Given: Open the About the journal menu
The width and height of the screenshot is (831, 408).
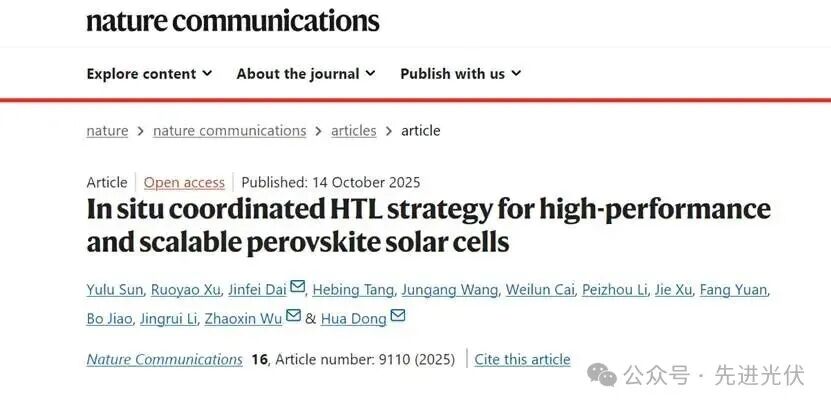Looking at the screenshot, I should pos(305,73).
